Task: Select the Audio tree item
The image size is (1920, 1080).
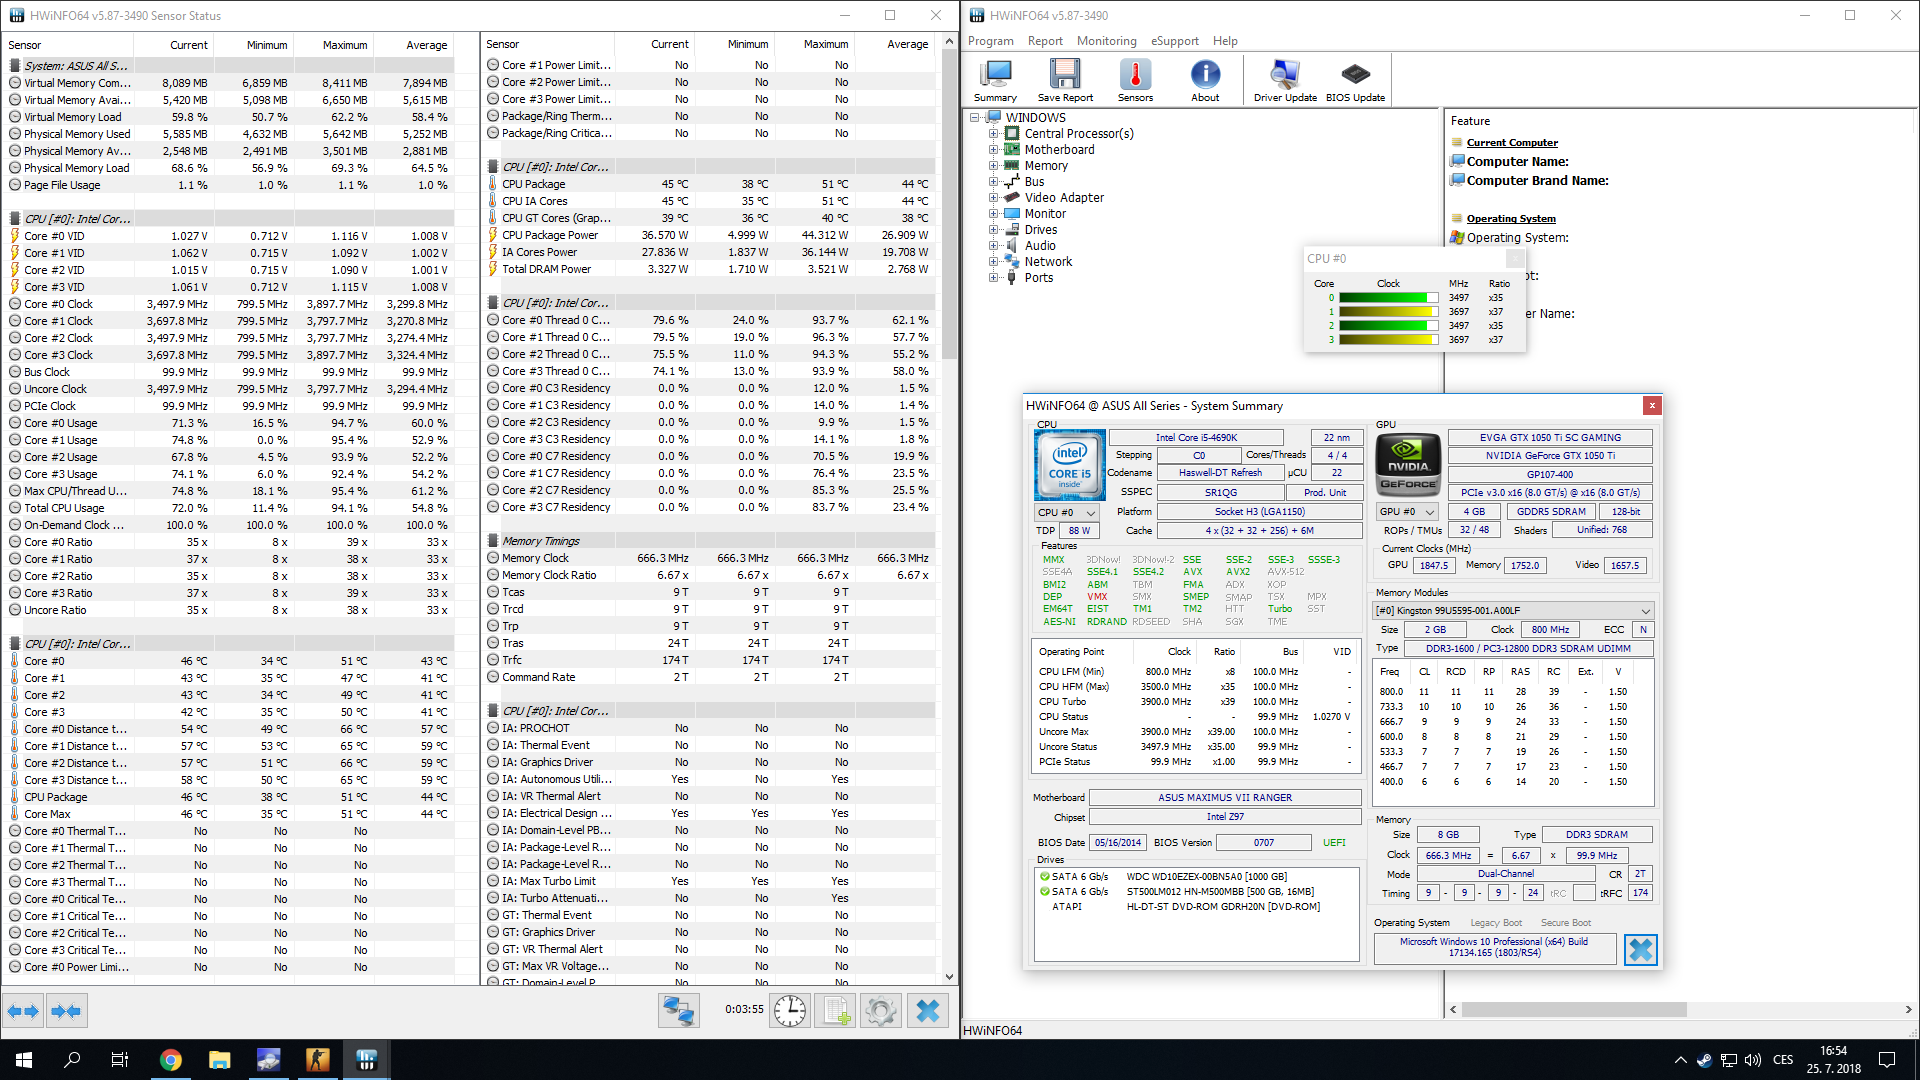Action: point(1040,246)
